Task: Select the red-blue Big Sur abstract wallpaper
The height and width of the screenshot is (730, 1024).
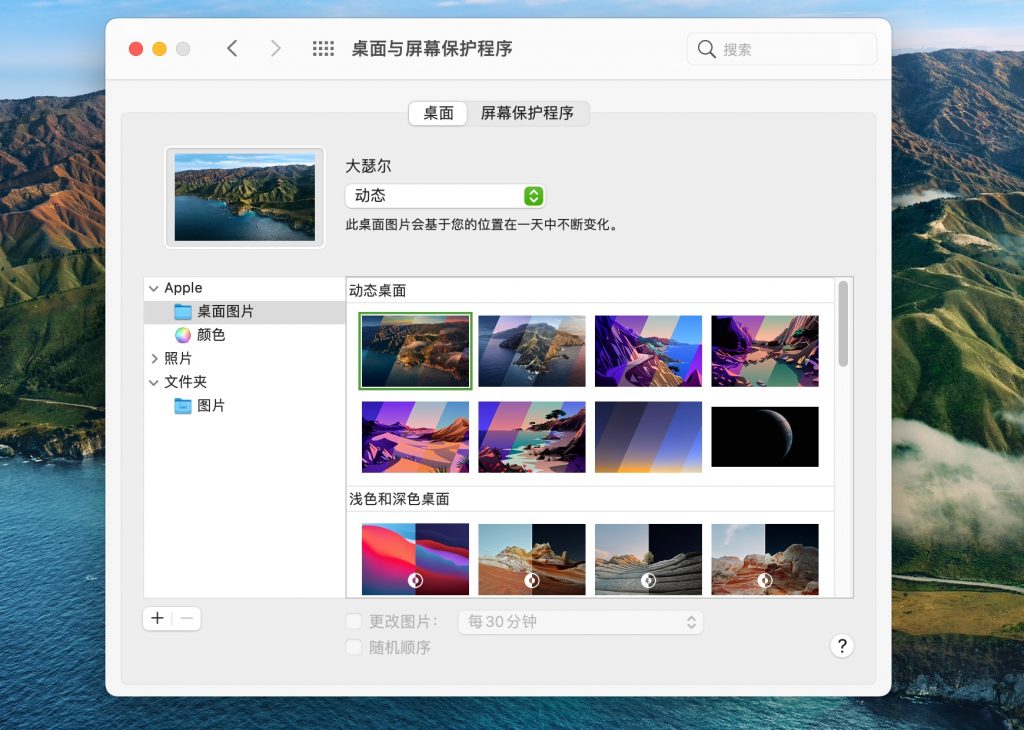Action: click(415, 559)
